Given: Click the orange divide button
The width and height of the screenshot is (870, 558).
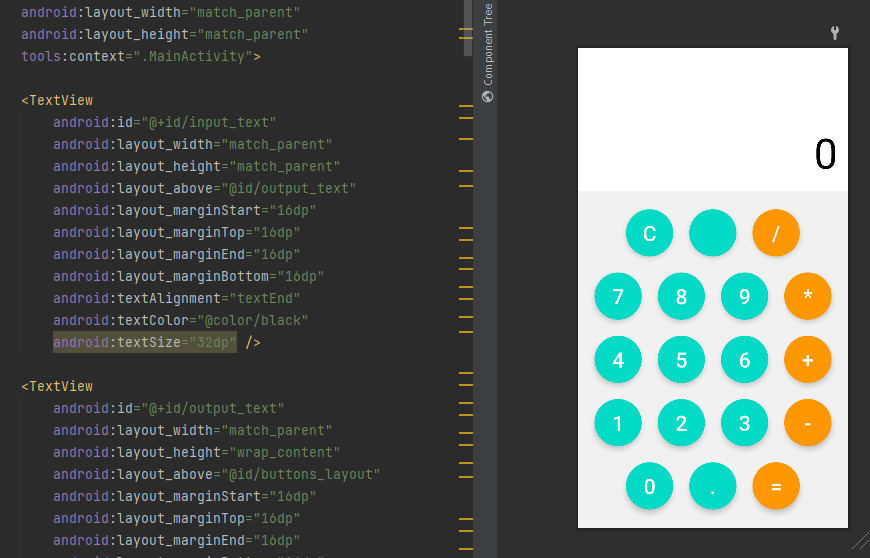Looking at the screenshot, I should point(776,233).
